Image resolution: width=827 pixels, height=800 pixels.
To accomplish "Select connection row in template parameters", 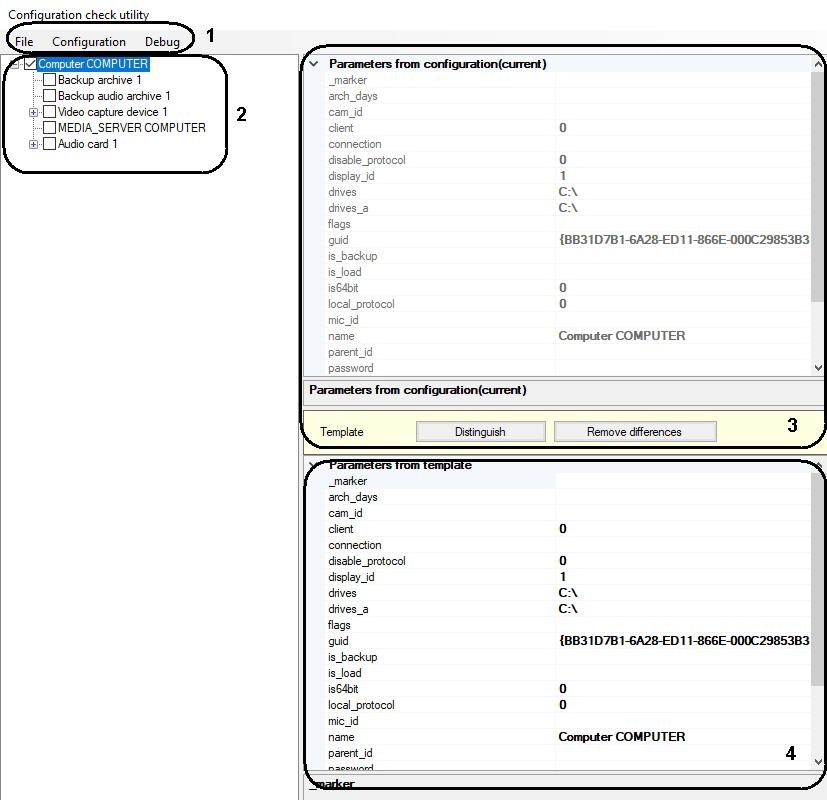I will pos(568,545).
